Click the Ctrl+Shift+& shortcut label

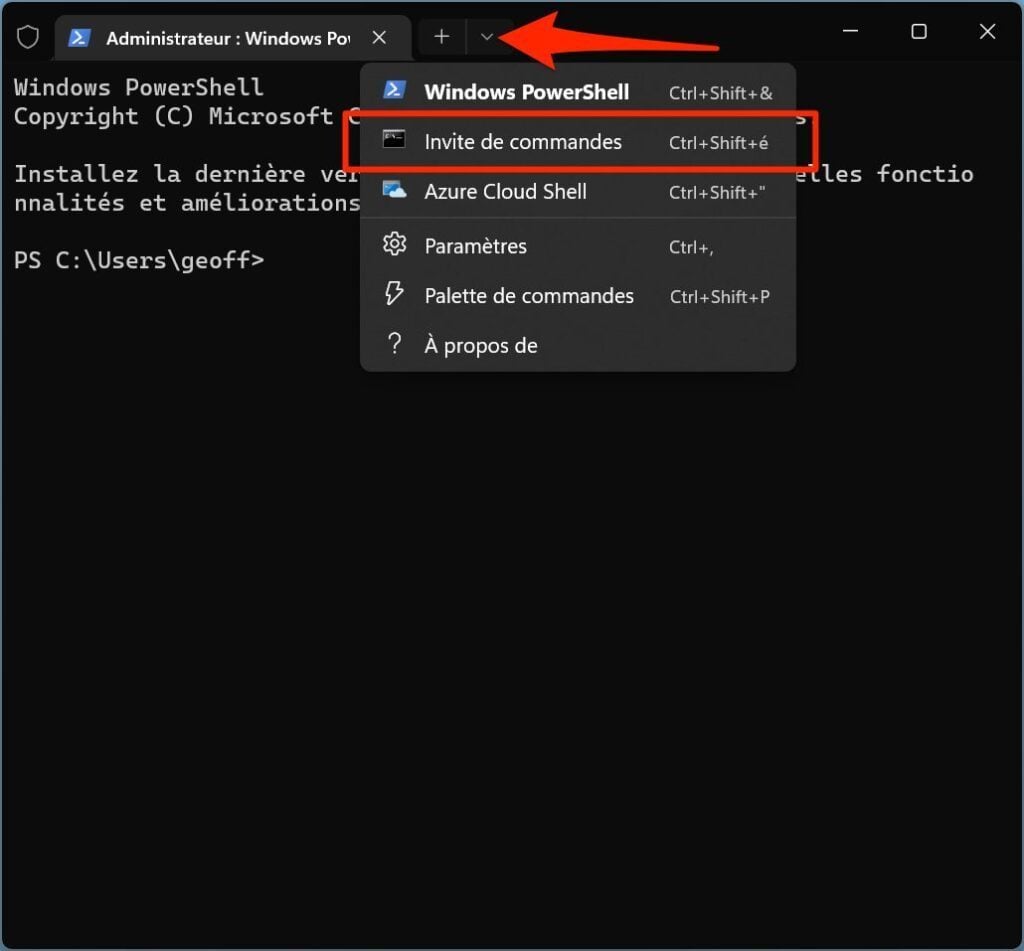pos(720,93)
